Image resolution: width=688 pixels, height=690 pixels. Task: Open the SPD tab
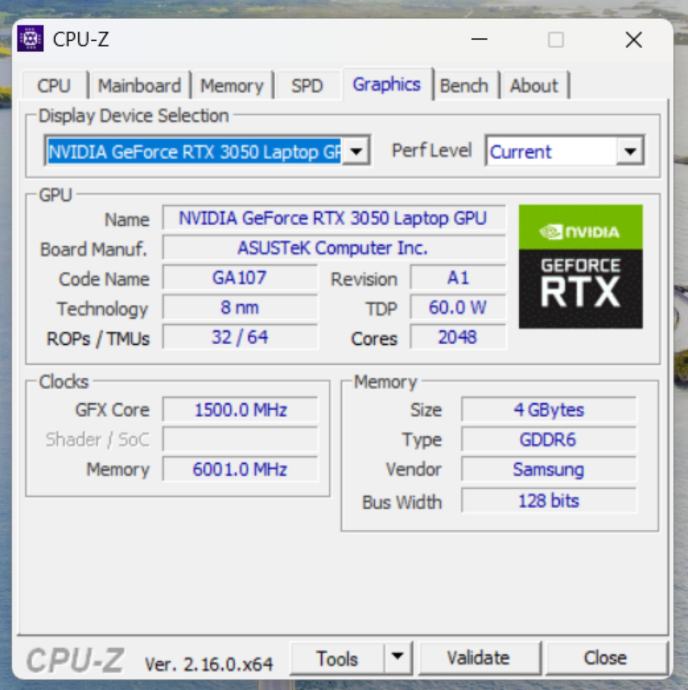(307, 85)
